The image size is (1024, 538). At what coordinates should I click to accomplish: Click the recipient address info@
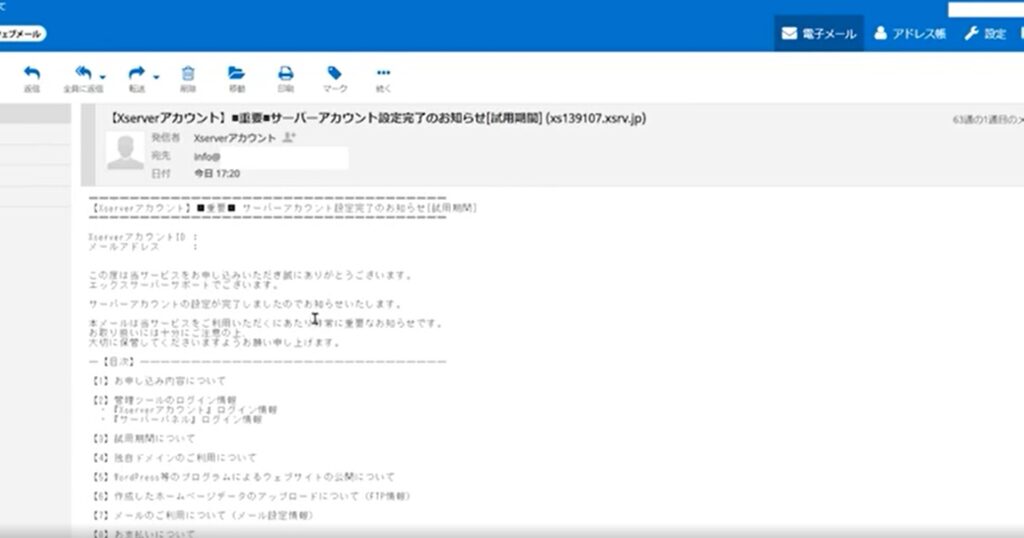click(x=207, y=157)
